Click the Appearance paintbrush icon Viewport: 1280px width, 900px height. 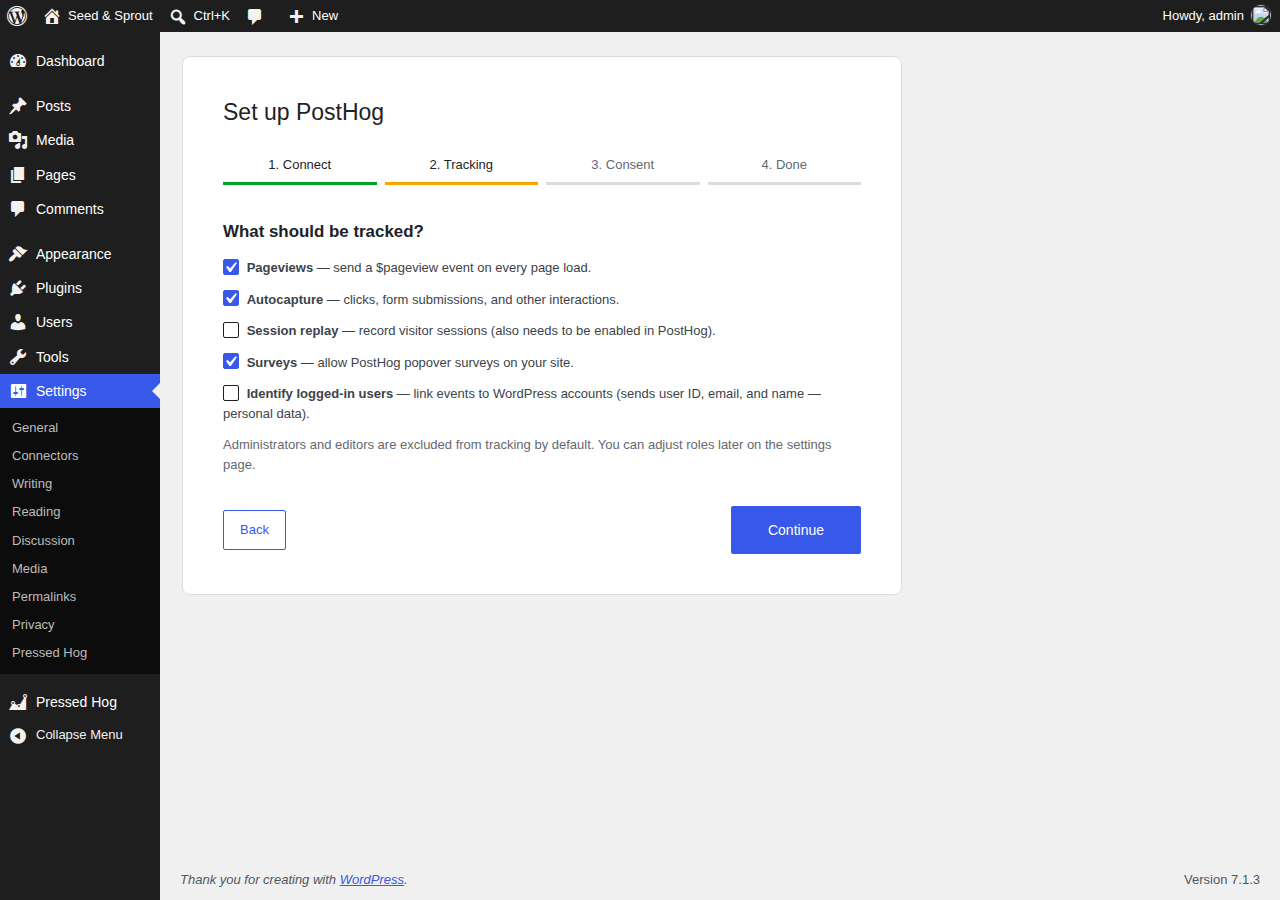(18, 254)
